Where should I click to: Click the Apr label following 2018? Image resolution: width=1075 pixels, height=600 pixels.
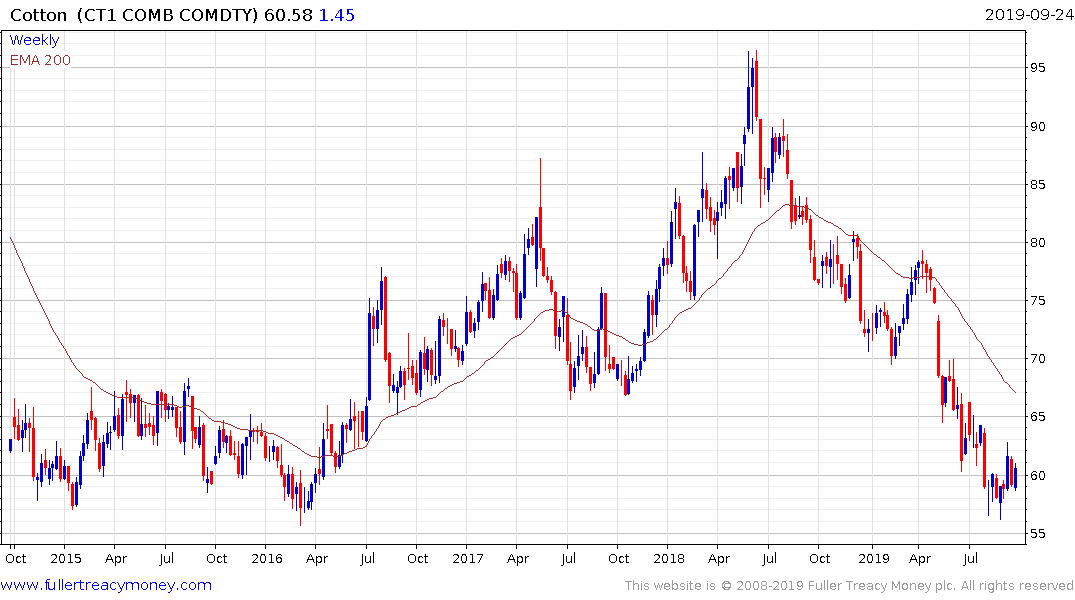point(718,559)
